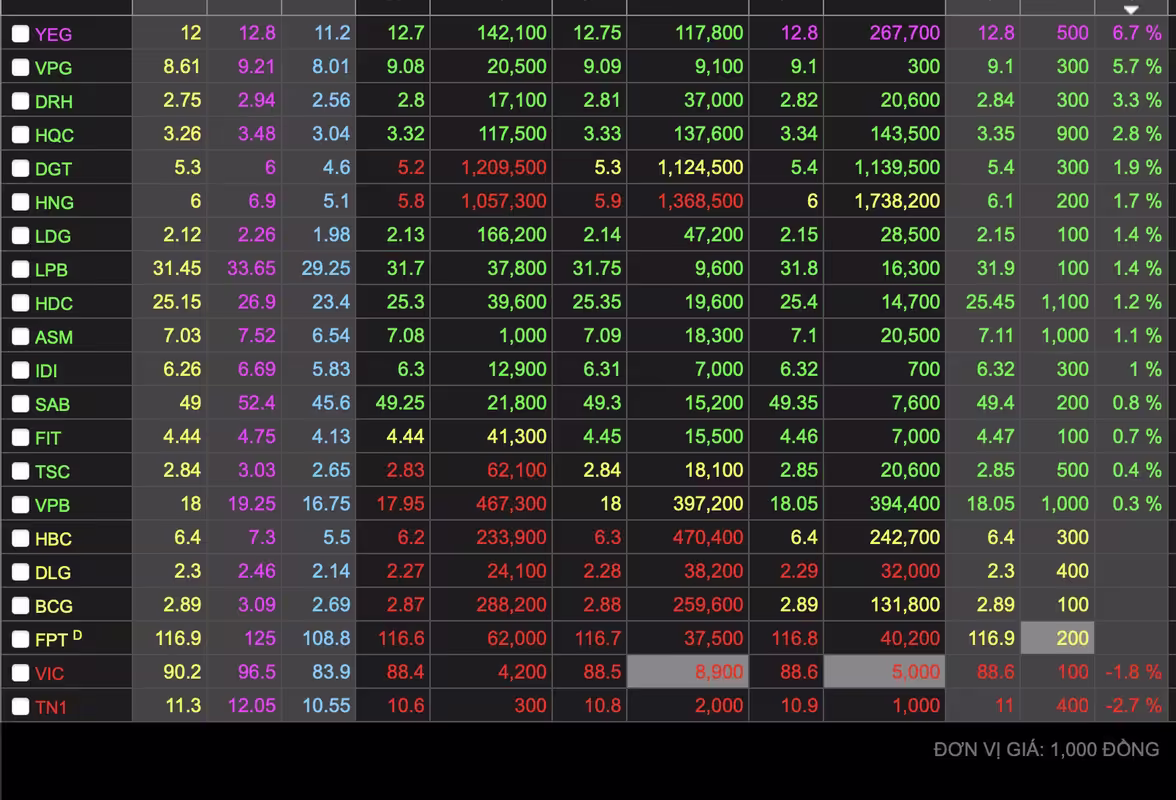This screenshot has width=1176, height=800.
Task: Click the 6.7 % change for YEG
Action: (1137, 33)
